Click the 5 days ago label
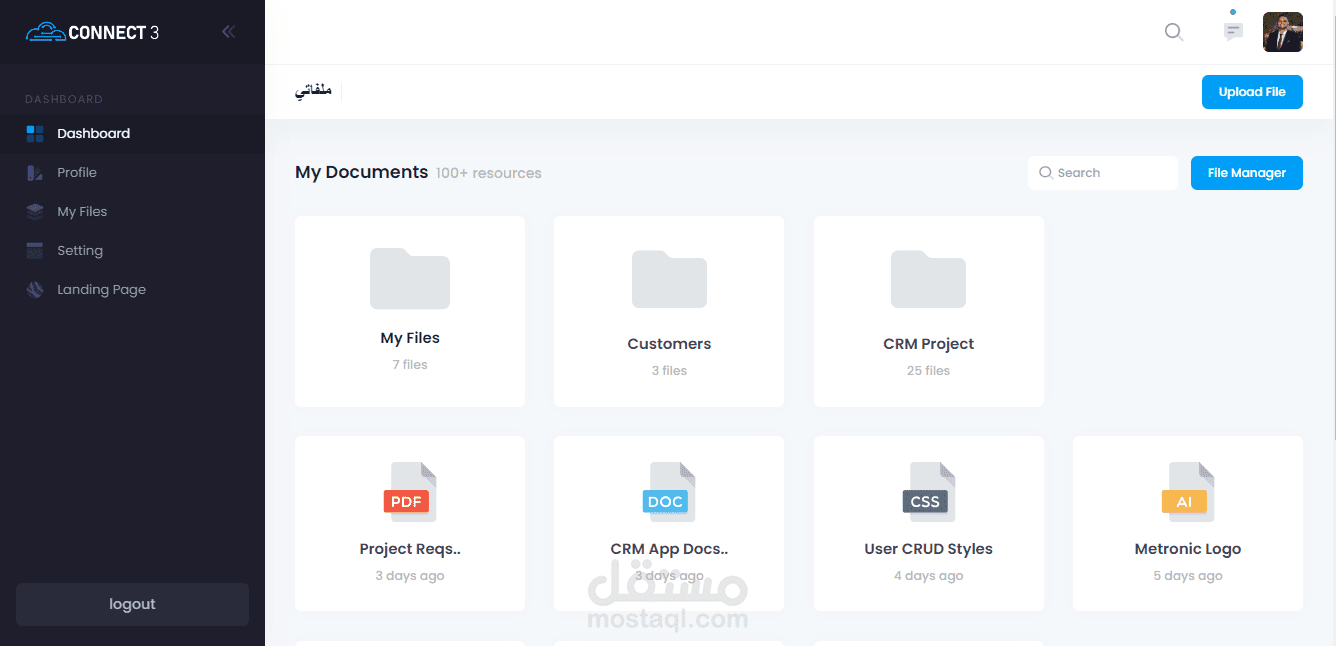This screenshot has width=1336, height=646. click(1188, 576)
